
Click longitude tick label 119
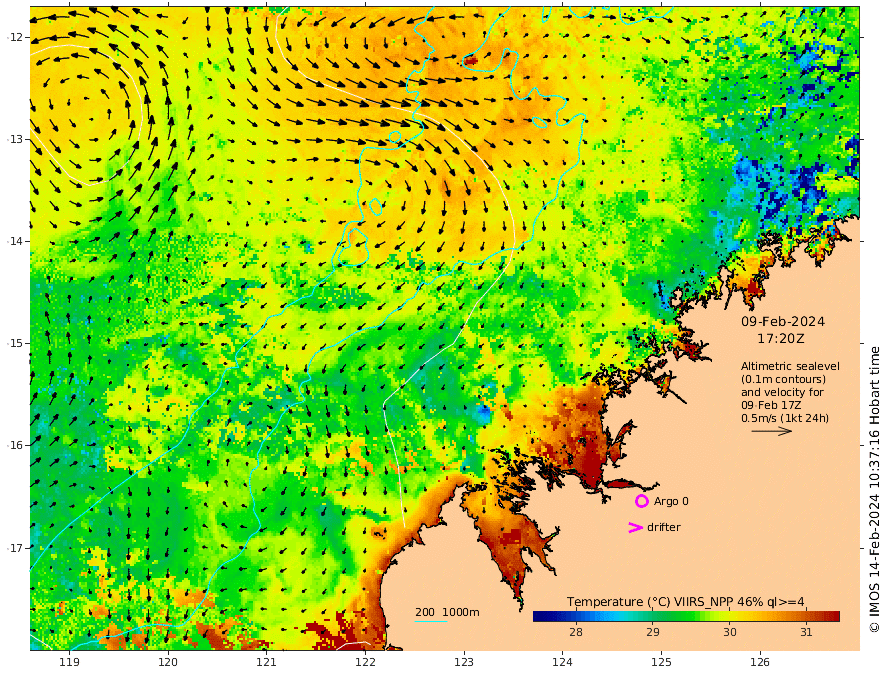coord(70,662)
